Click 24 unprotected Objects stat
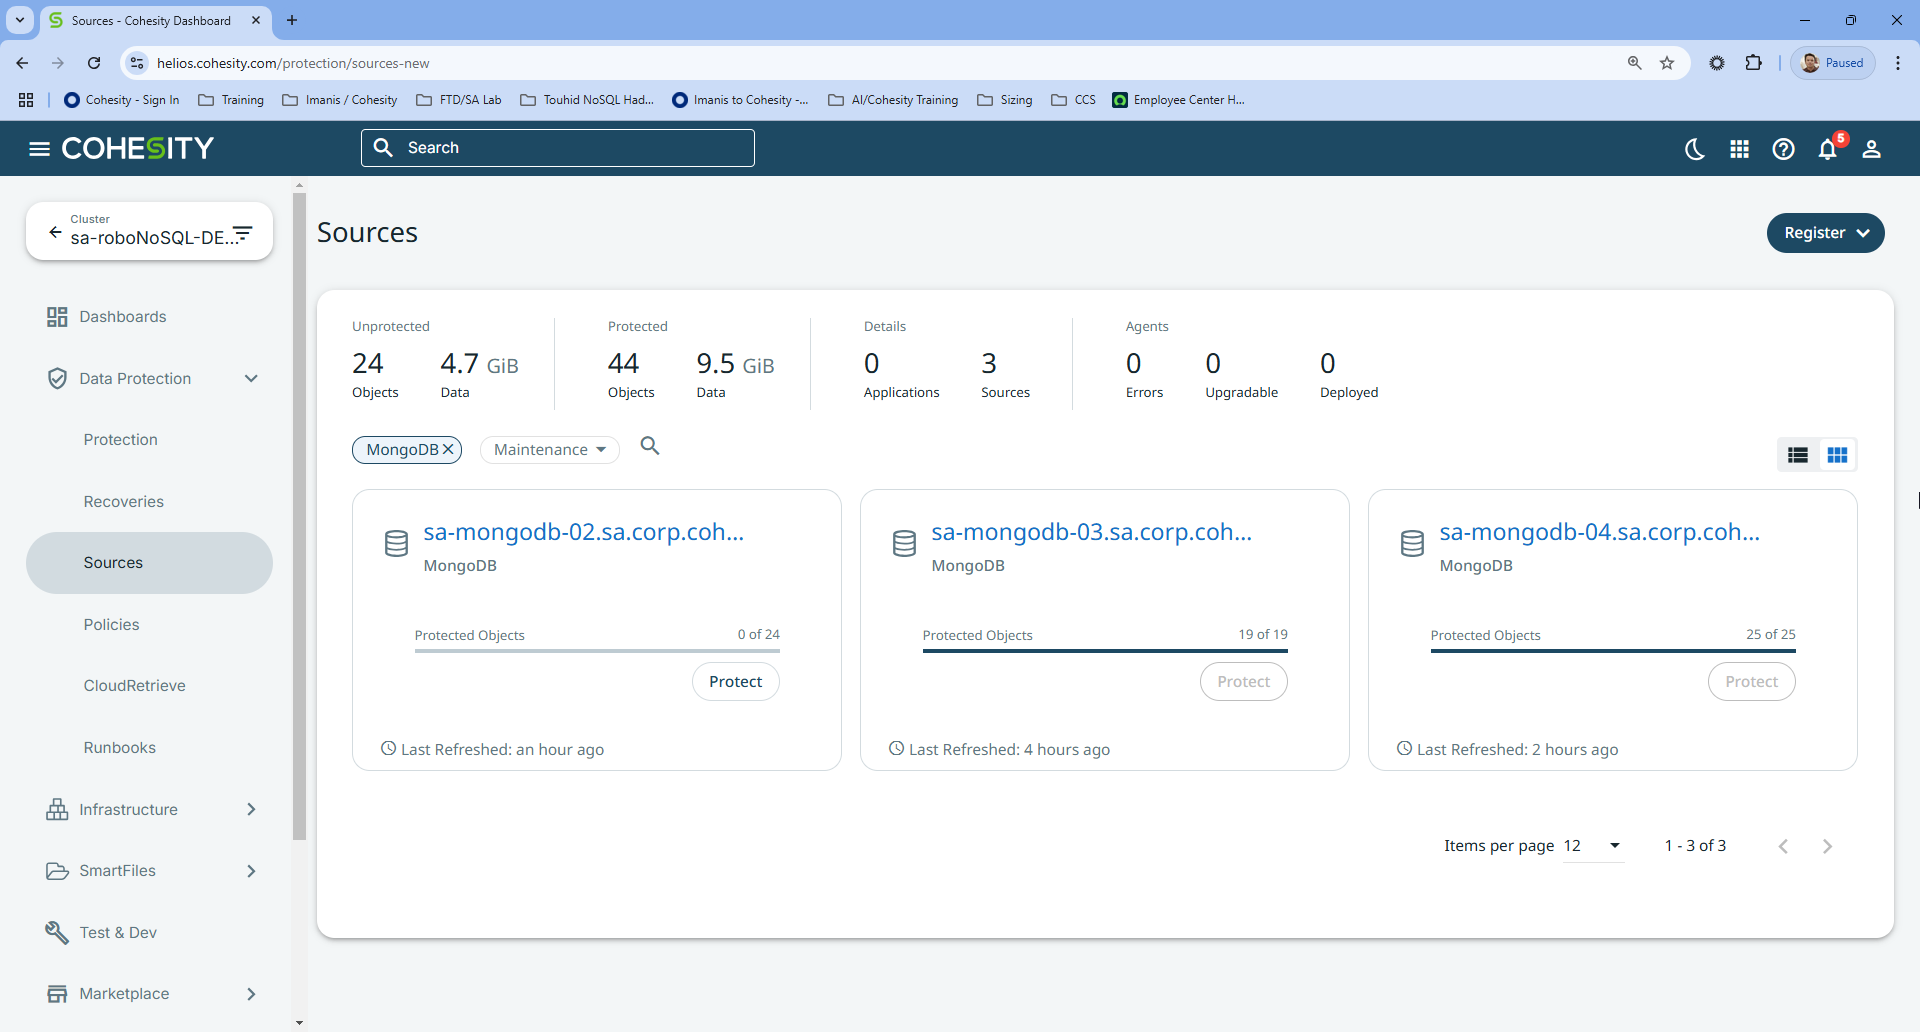Screen dimensions: 1920x1032 coord(375,375)
